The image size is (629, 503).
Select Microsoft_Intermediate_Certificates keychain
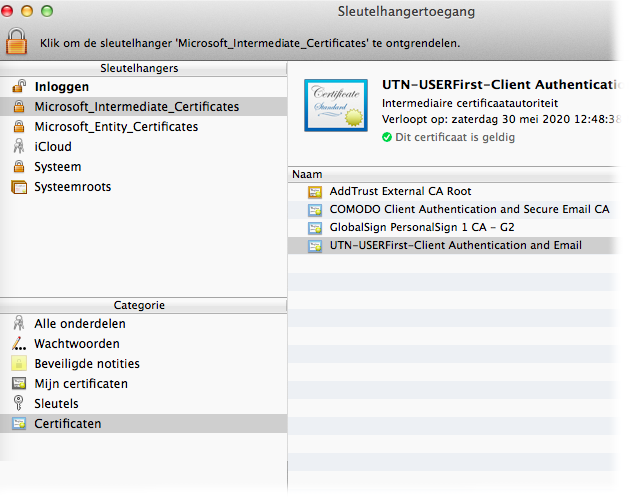pyautogui.click(x=144, y=107)
